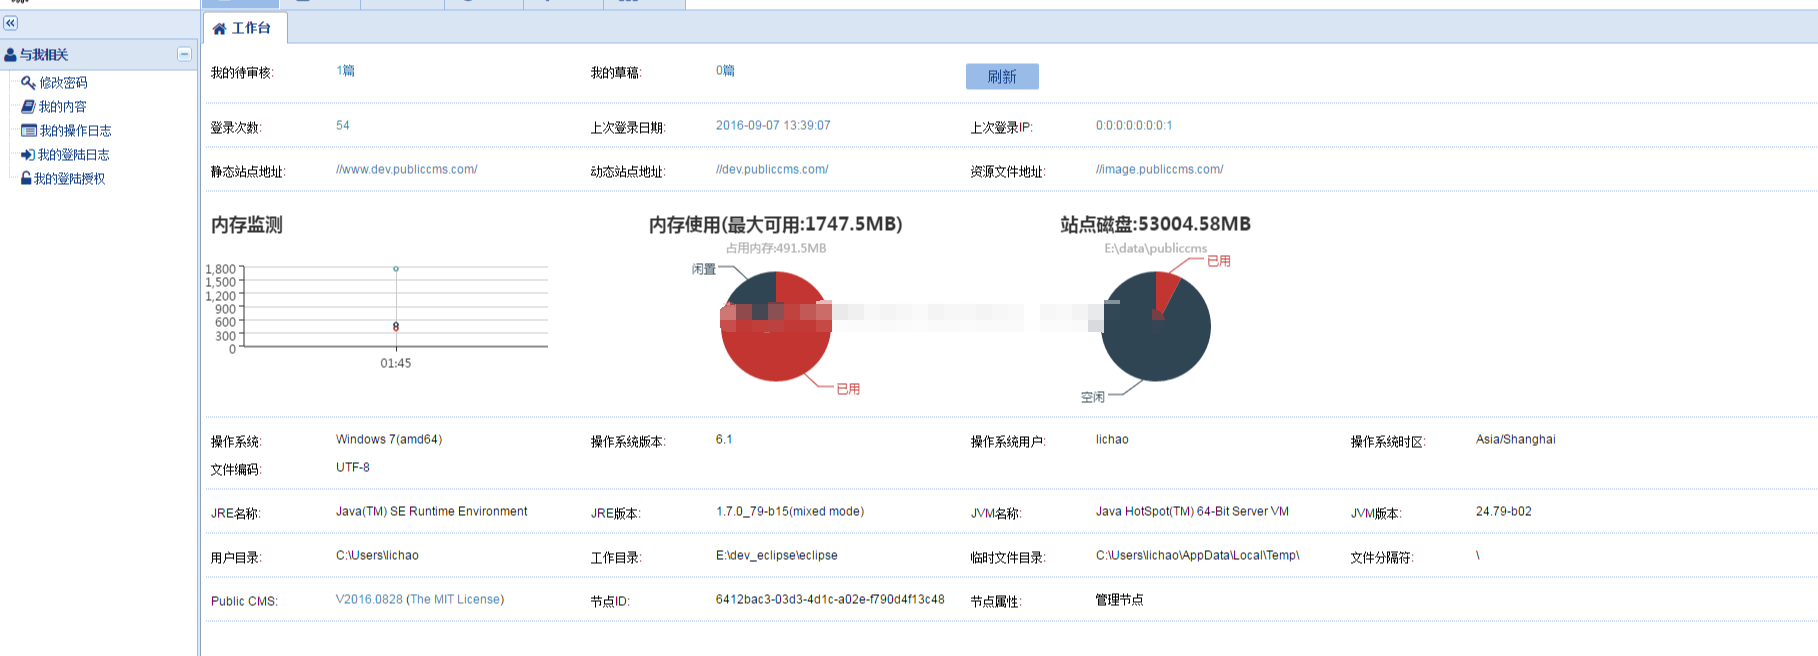The height and width of the screenshot is (656, 1818).
Task: Open 修改密码 in sidebar
Action: (x=63, y=83)
